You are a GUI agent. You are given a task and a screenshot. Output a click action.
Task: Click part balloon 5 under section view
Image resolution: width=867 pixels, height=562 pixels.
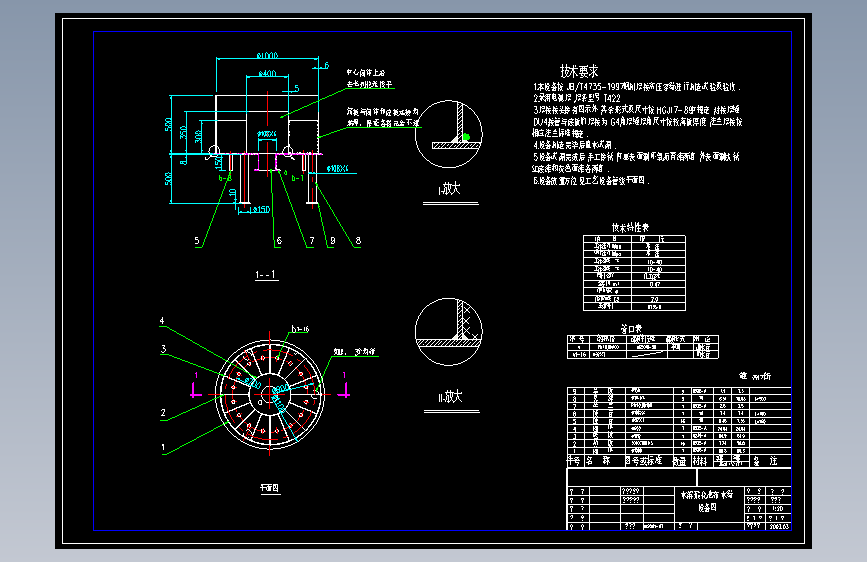tap(197, 241)
